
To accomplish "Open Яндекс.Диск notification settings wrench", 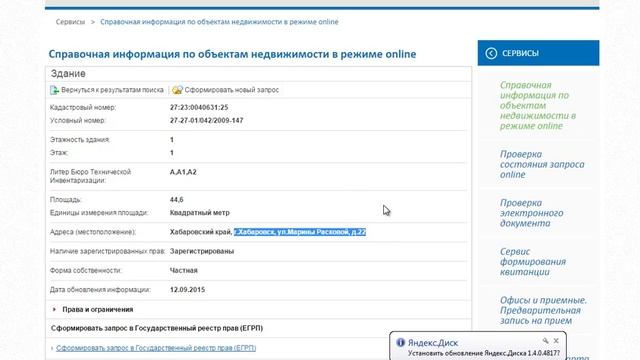I will click(545, 340).
